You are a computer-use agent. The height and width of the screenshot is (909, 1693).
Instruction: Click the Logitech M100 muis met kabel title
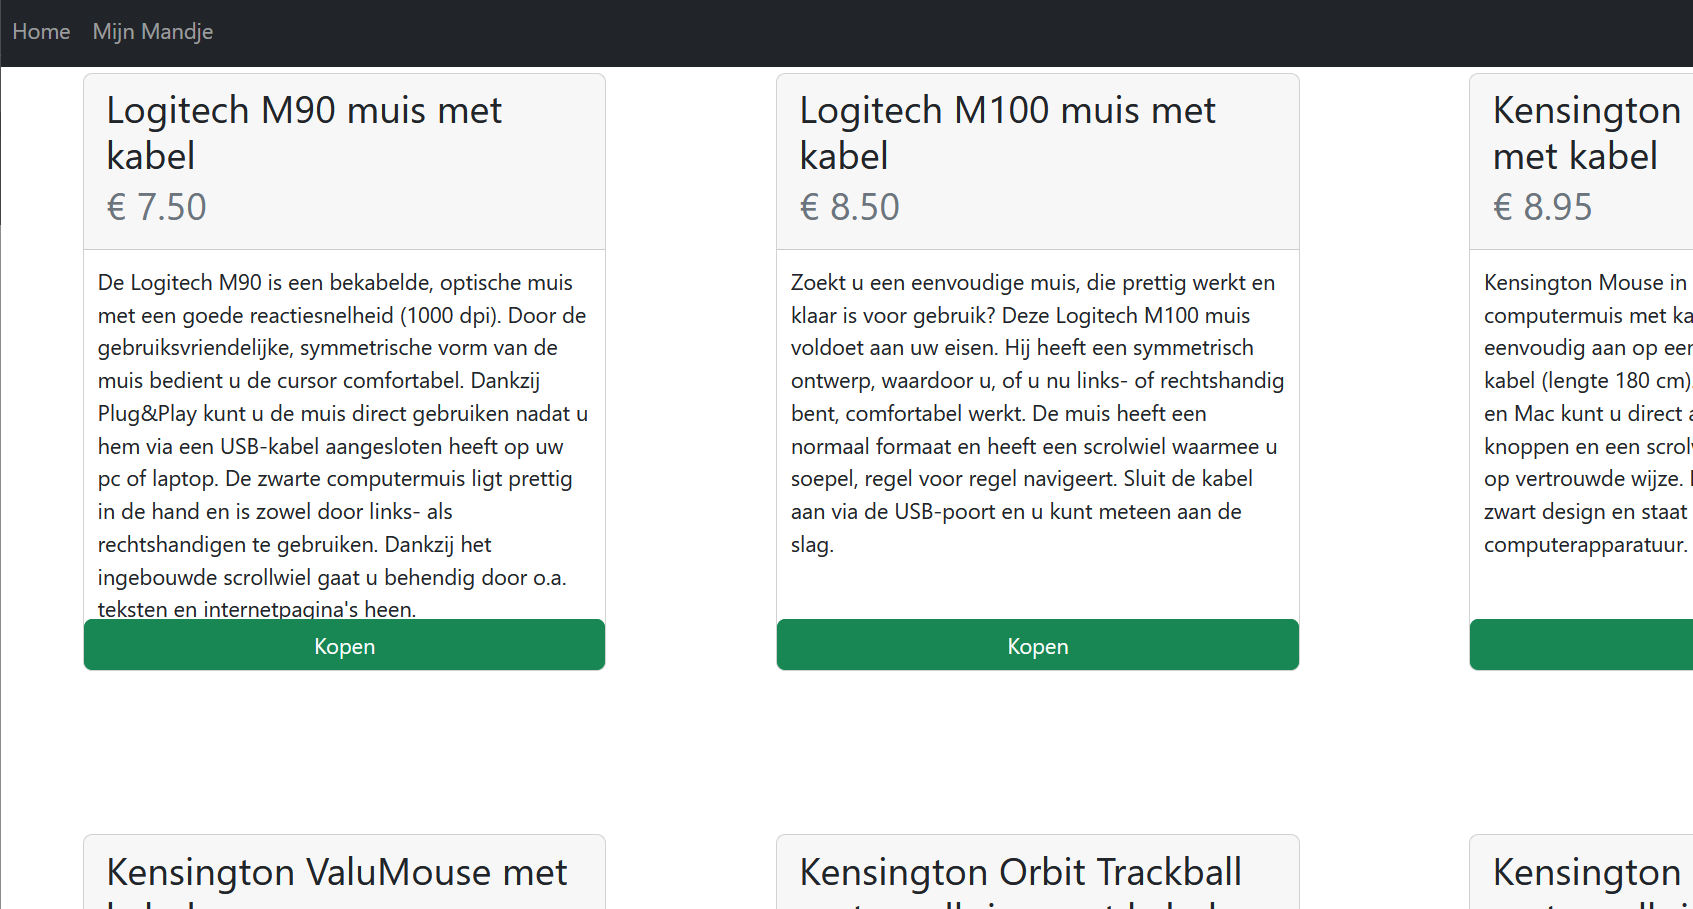tap(1007, 133)
